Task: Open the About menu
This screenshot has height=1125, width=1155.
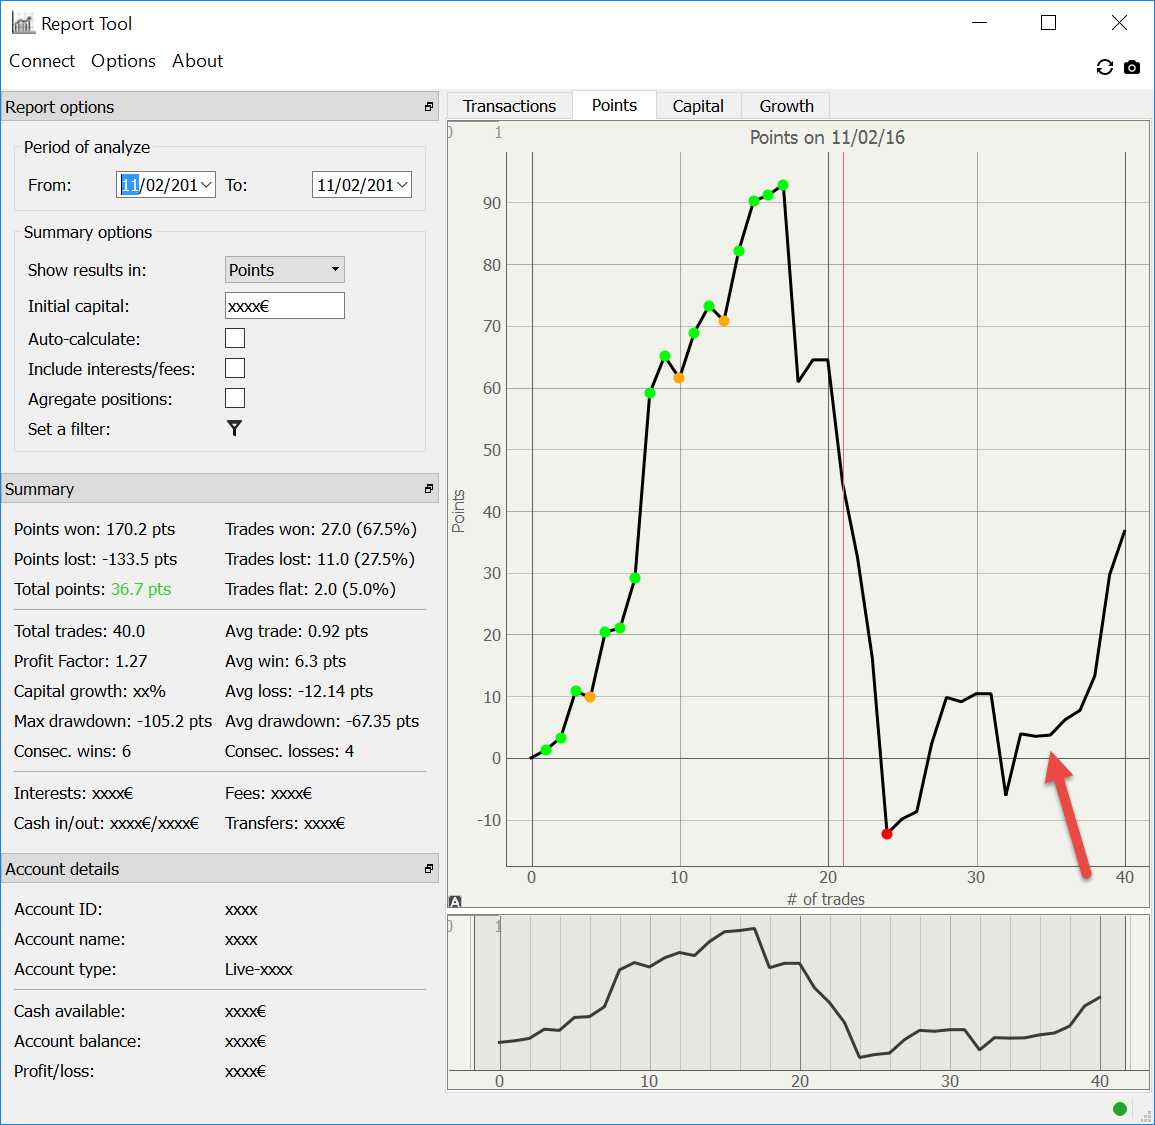Action: [x=197, y=61]
